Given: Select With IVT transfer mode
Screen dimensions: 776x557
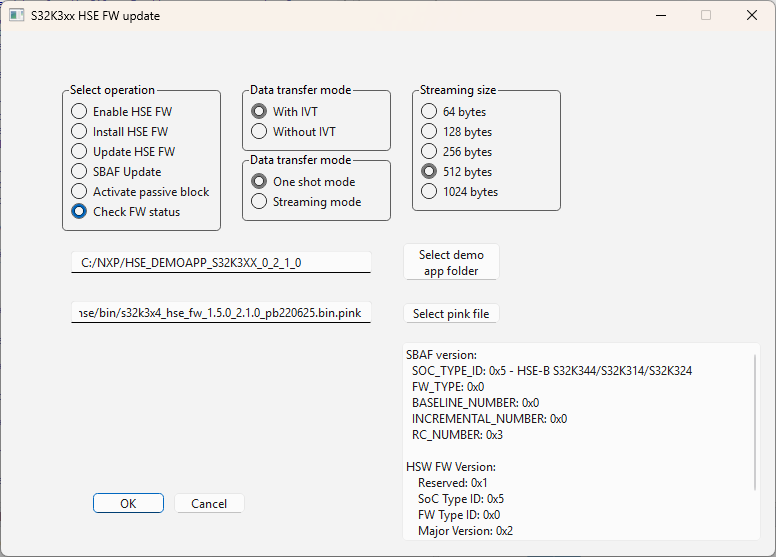Looking at the screenshot, I should click(259, 112).
